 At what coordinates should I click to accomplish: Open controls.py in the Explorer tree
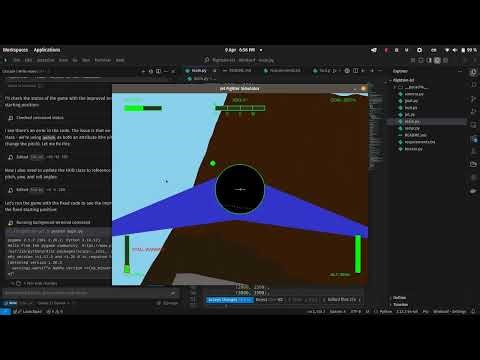tap(414, 94)
